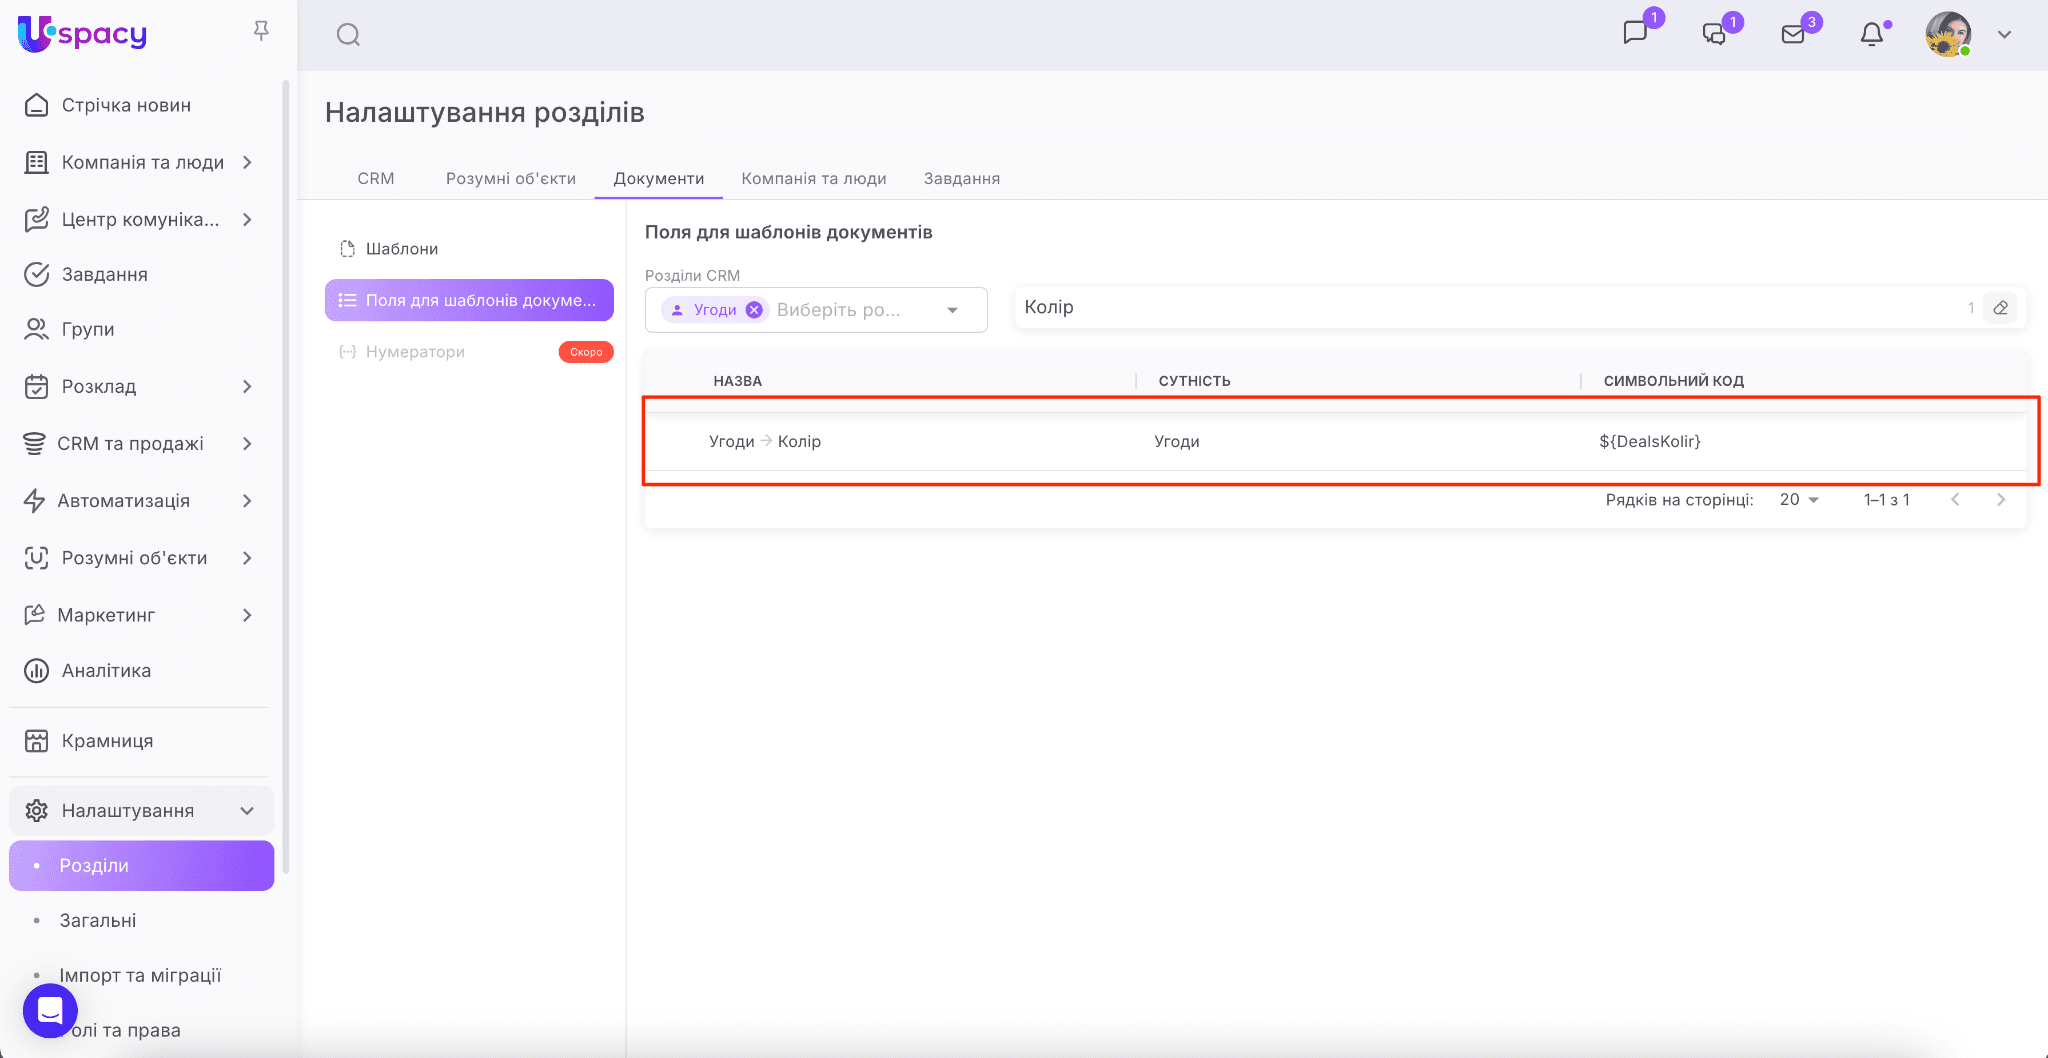Clear the Колір search with eraser icon
This screenshot has width=2048, height=1058.
click(2000, 308)
